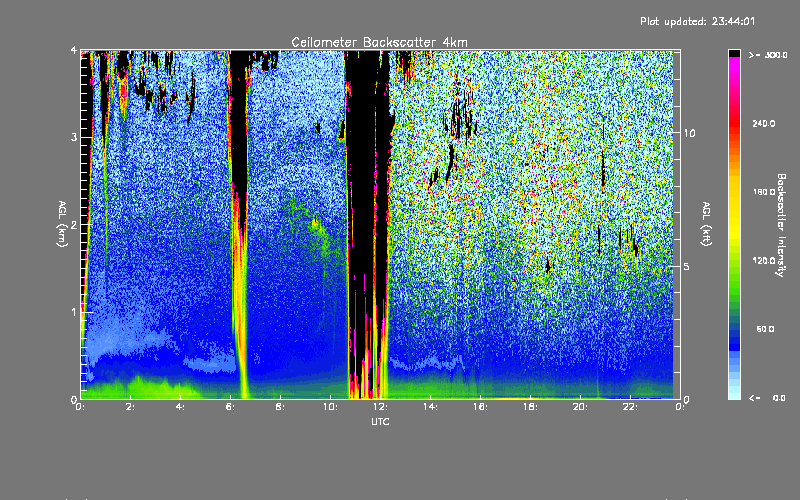800x500 pixels.
Task: Click the "2" tick on the km axis
Action: [x=74, y=225]
